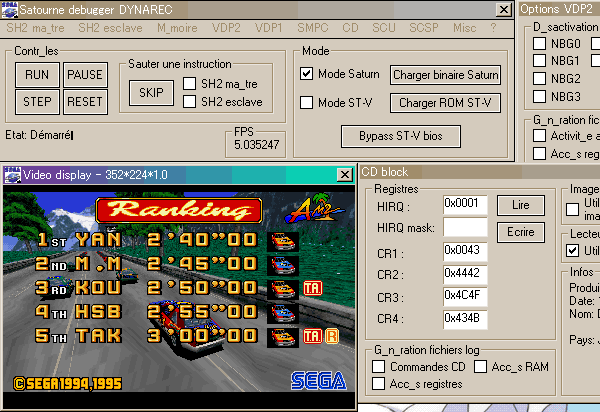This screenshot has width=600, height=412.
Task: Toggle Activit_e checkbox in Options VDP2
Action: pyautogui.click(x=540, y=135)
